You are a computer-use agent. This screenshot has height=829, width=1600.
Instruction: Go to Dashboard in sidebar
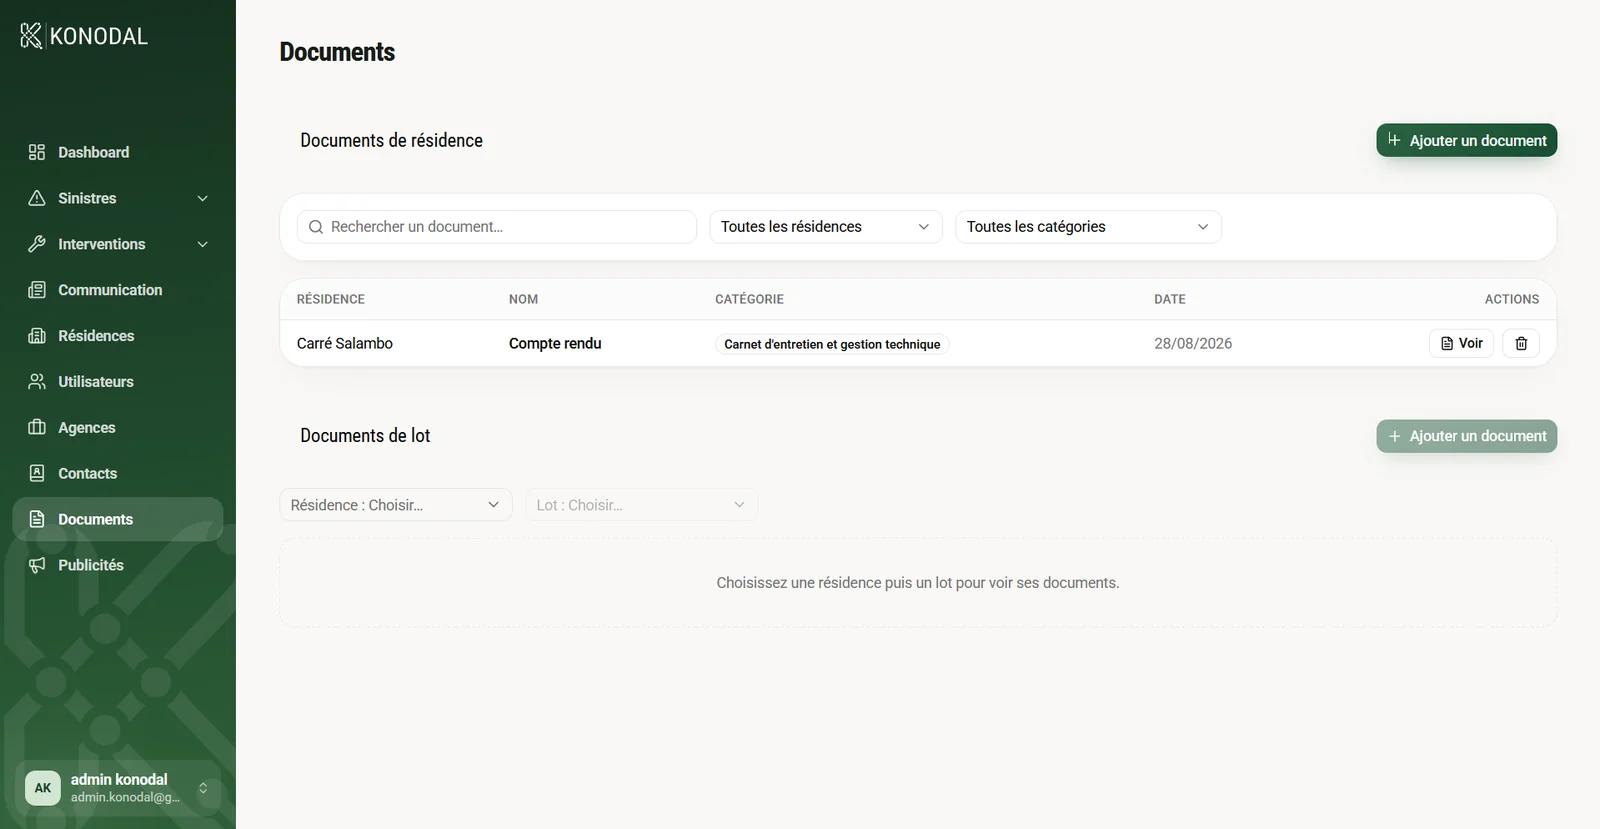click(x=118, y=152)
